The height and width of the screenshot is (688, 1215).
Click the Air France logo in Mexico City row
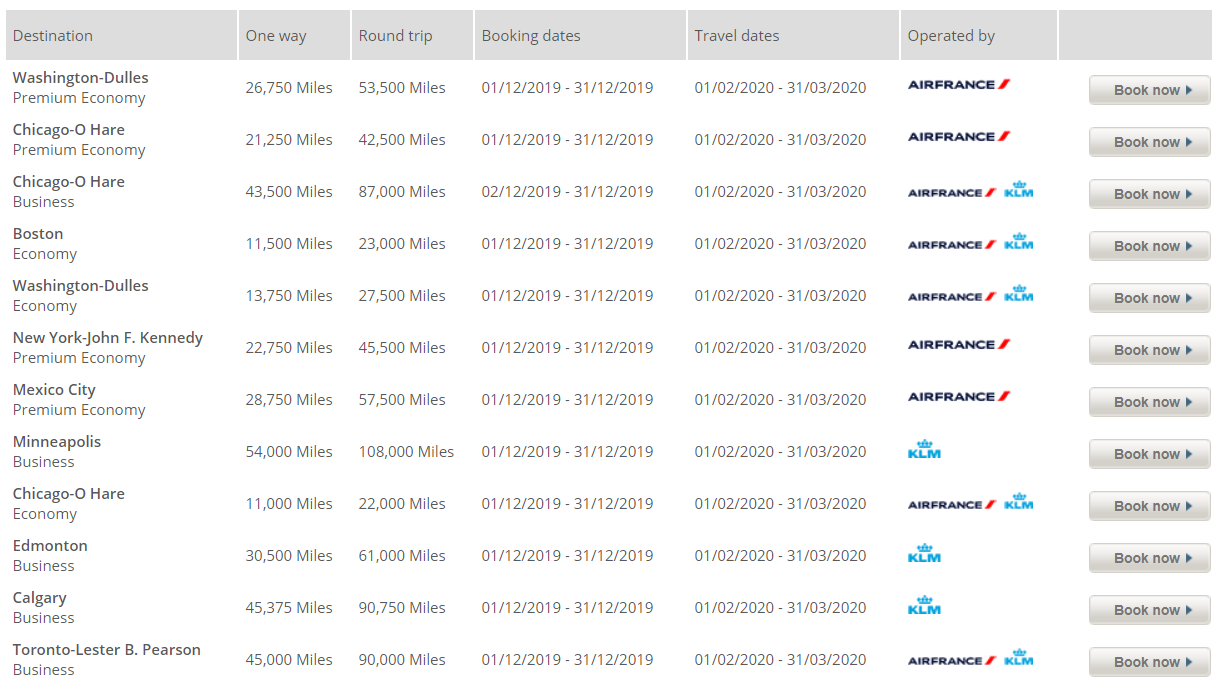point(958,397)
